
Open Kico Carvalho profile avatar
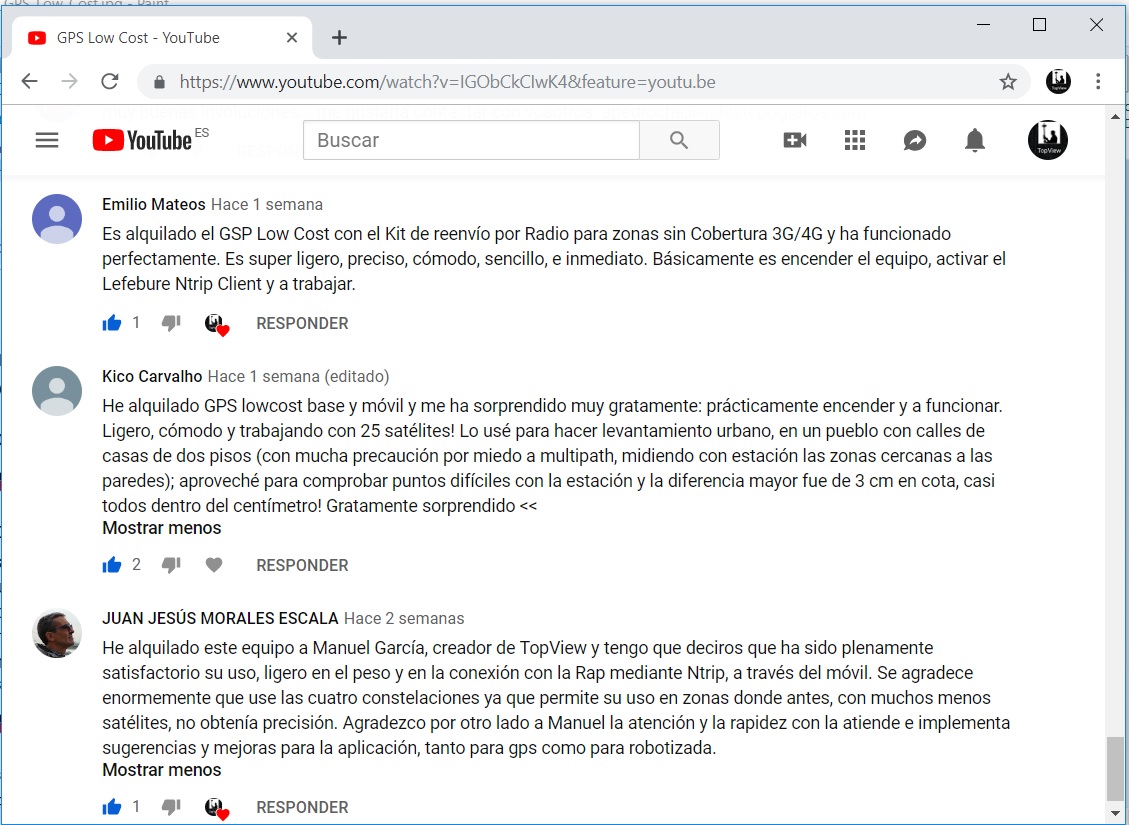[57, 391]
